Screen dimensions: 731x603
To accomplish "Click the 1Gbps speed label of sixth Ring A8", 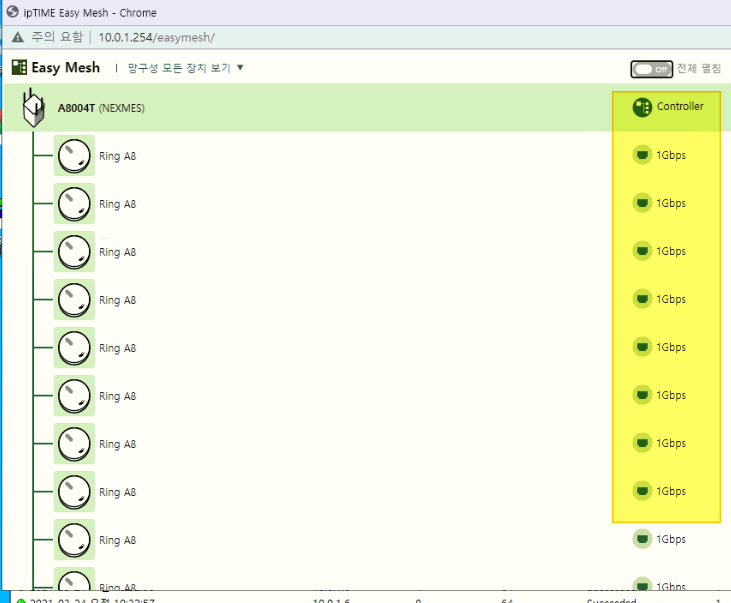I will pos(671,395).
